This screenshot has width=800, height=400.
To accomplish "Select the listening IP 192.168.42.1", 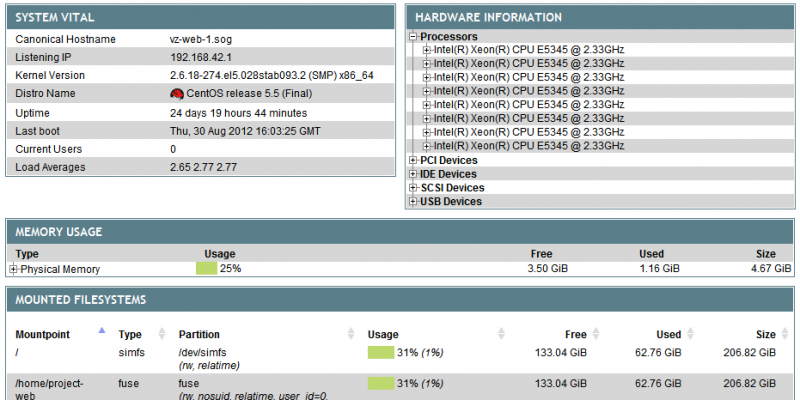I will point(201,57).
